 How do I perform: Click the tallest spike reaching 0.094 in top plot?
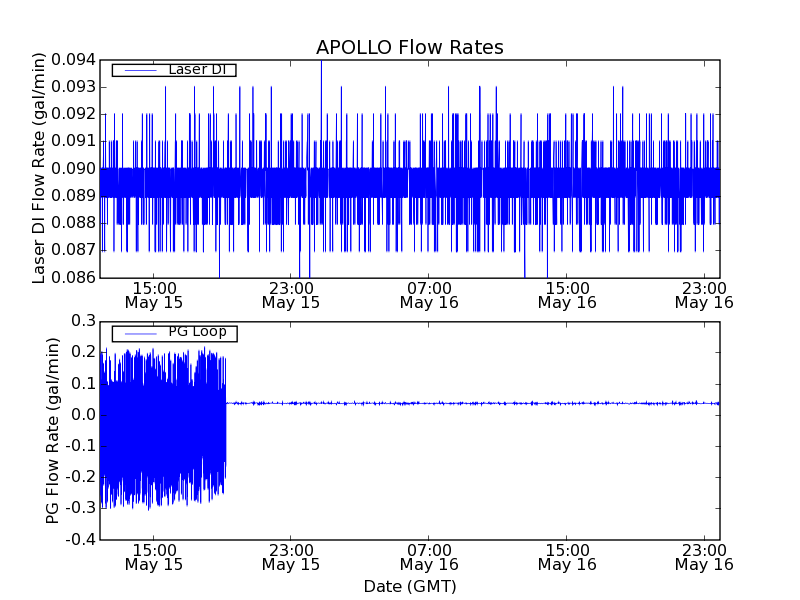[321, 64]
